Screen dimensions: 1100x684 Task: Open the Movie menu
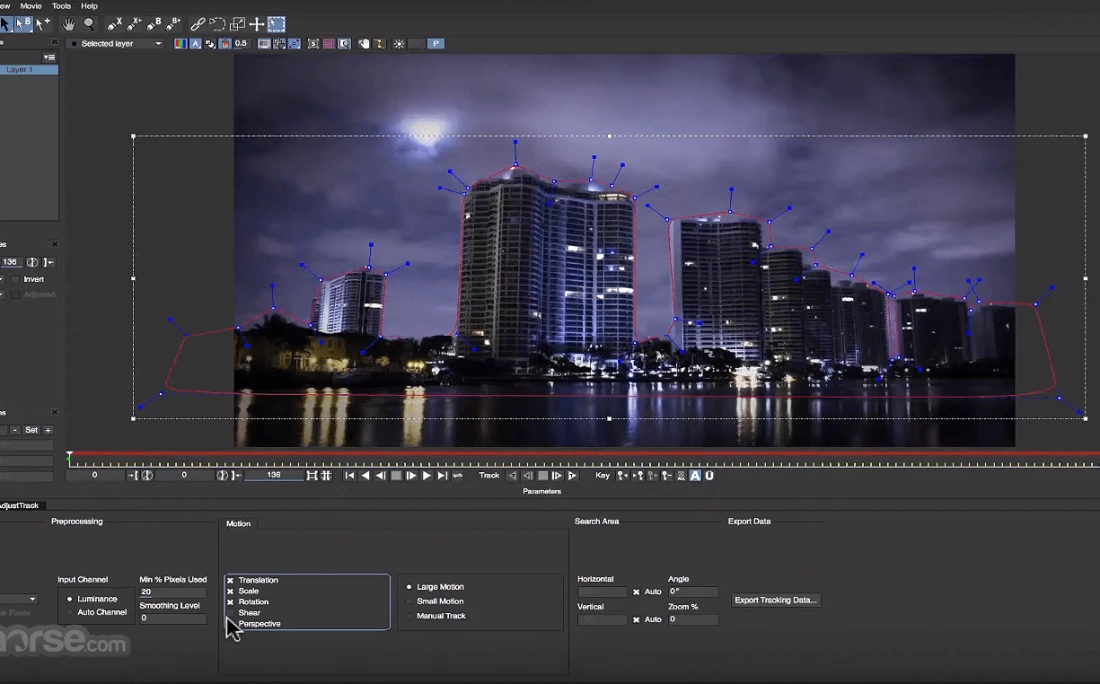(31, 6)
